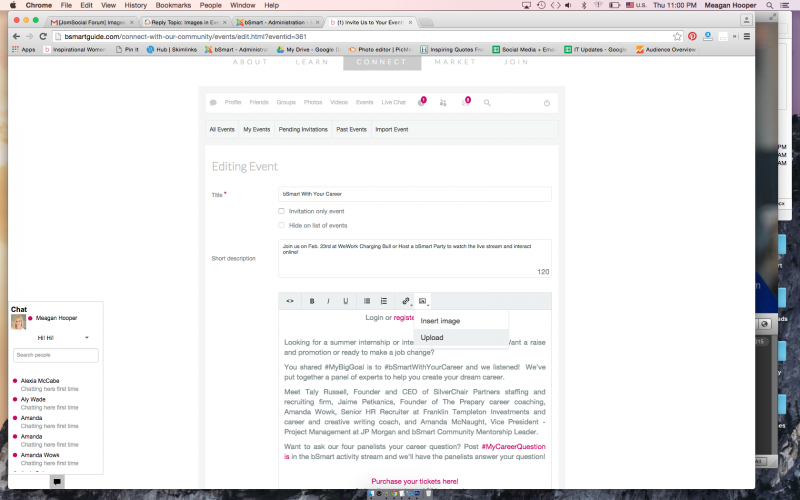Go to Videos in the community toolbar
The width and height of the screenshot is (800, 500).
tap(339, 103)
